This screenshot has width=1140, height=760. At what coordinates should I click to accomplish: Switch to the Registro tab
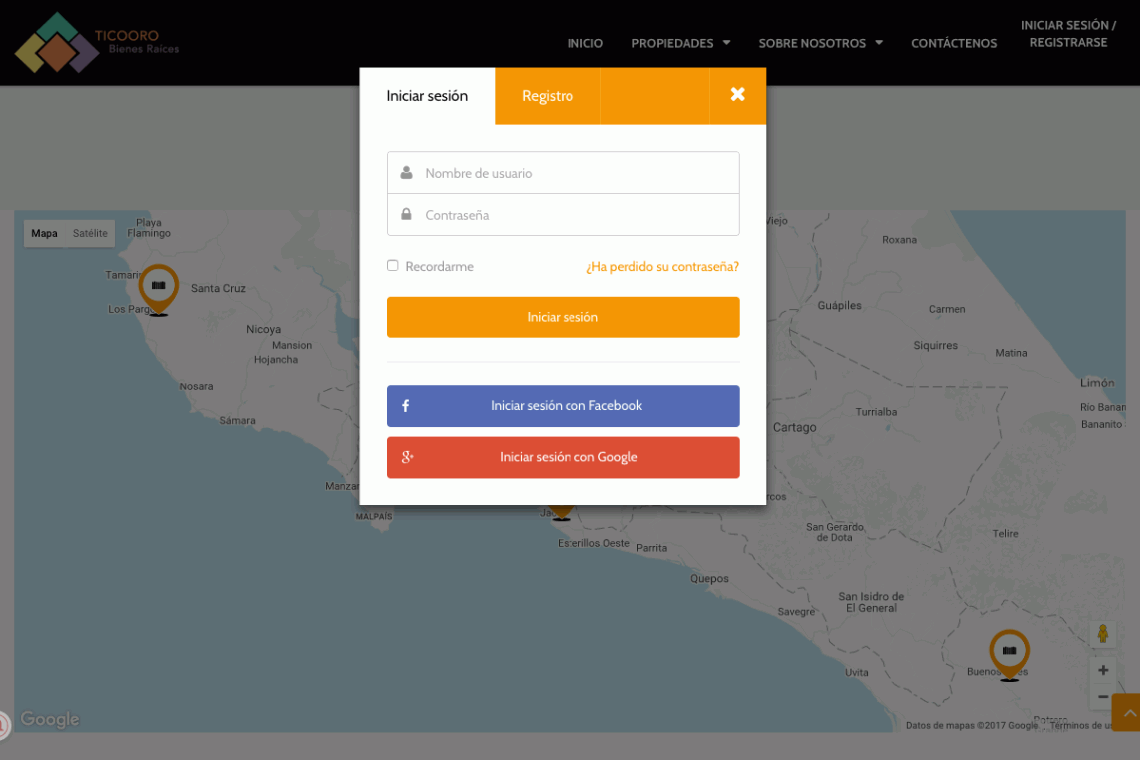click(547, 96)
